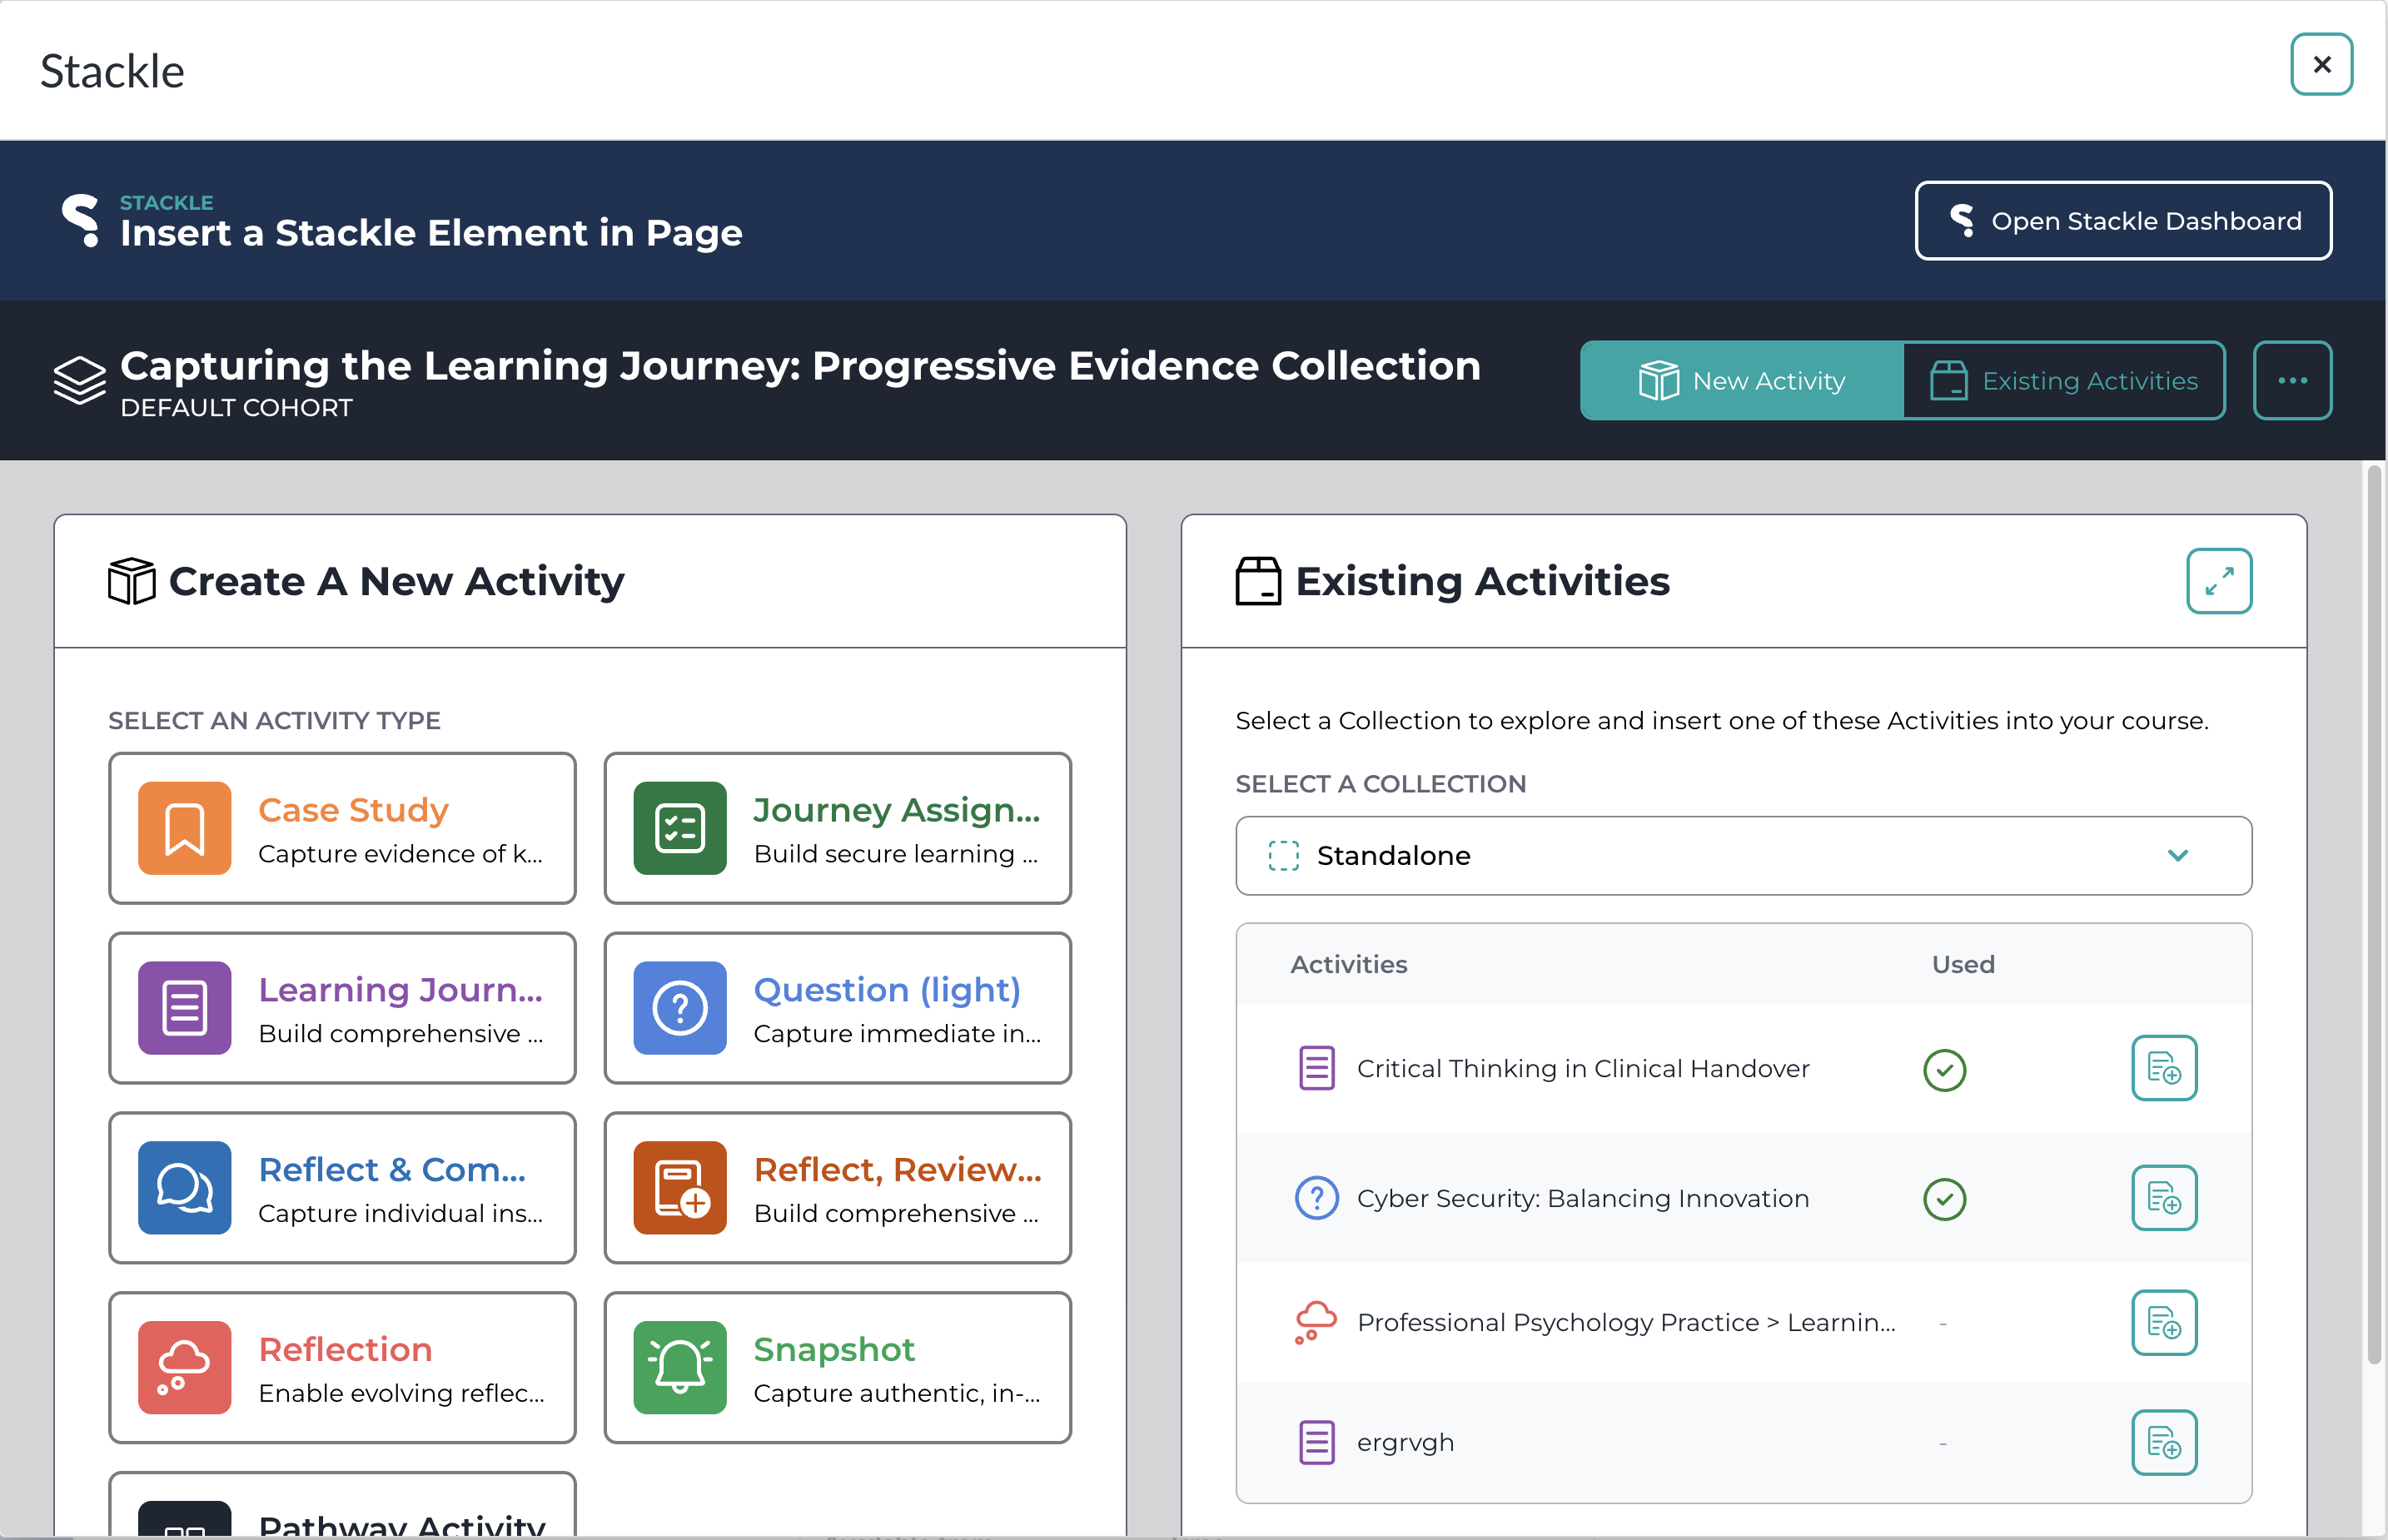Expand the Existing Activities panel

2219,581
